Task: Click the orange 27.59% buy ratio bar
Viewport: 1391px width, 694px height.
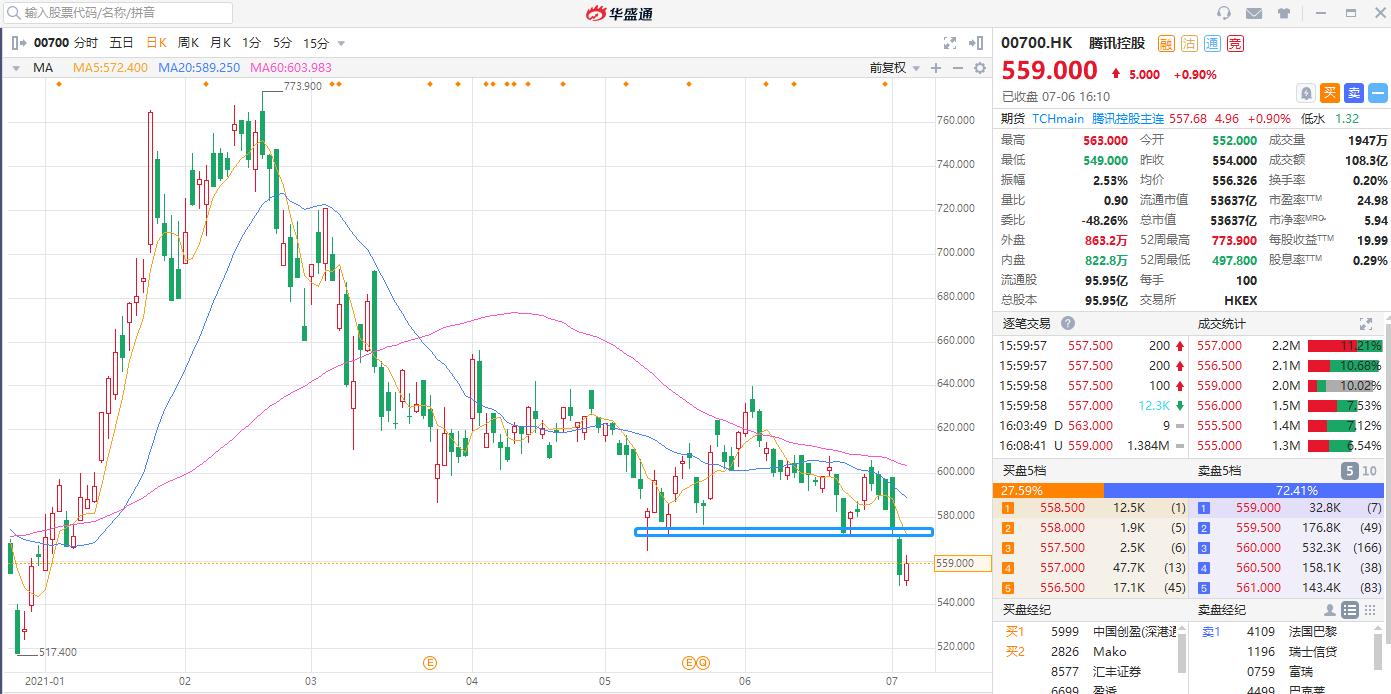Action: [x=1048, y=490]
